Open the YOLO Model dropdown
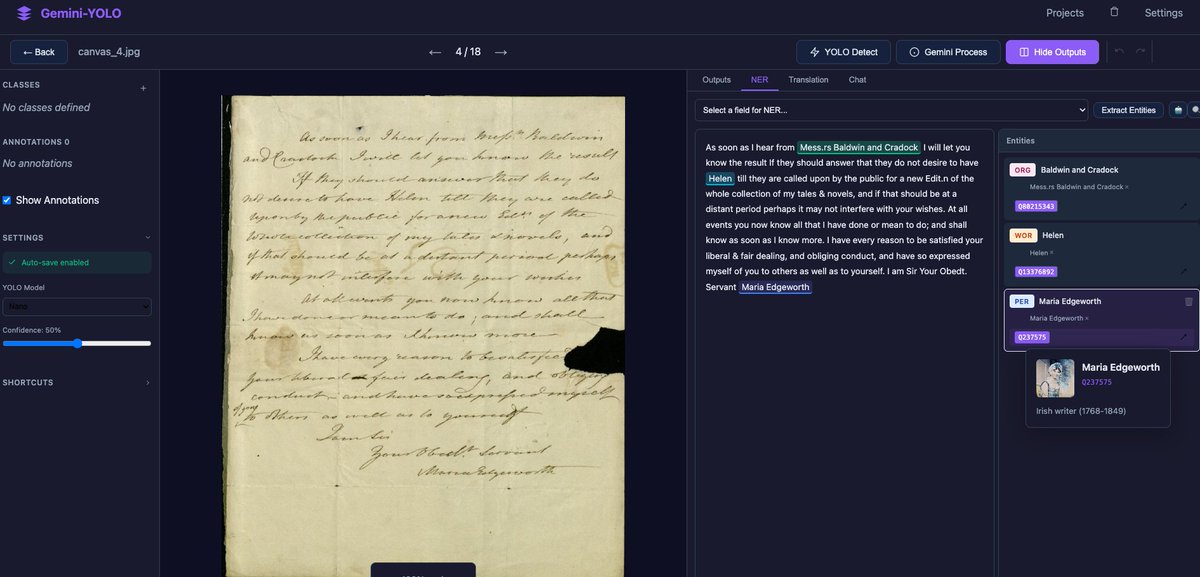 pyautogui.click(x=77, y=307)
